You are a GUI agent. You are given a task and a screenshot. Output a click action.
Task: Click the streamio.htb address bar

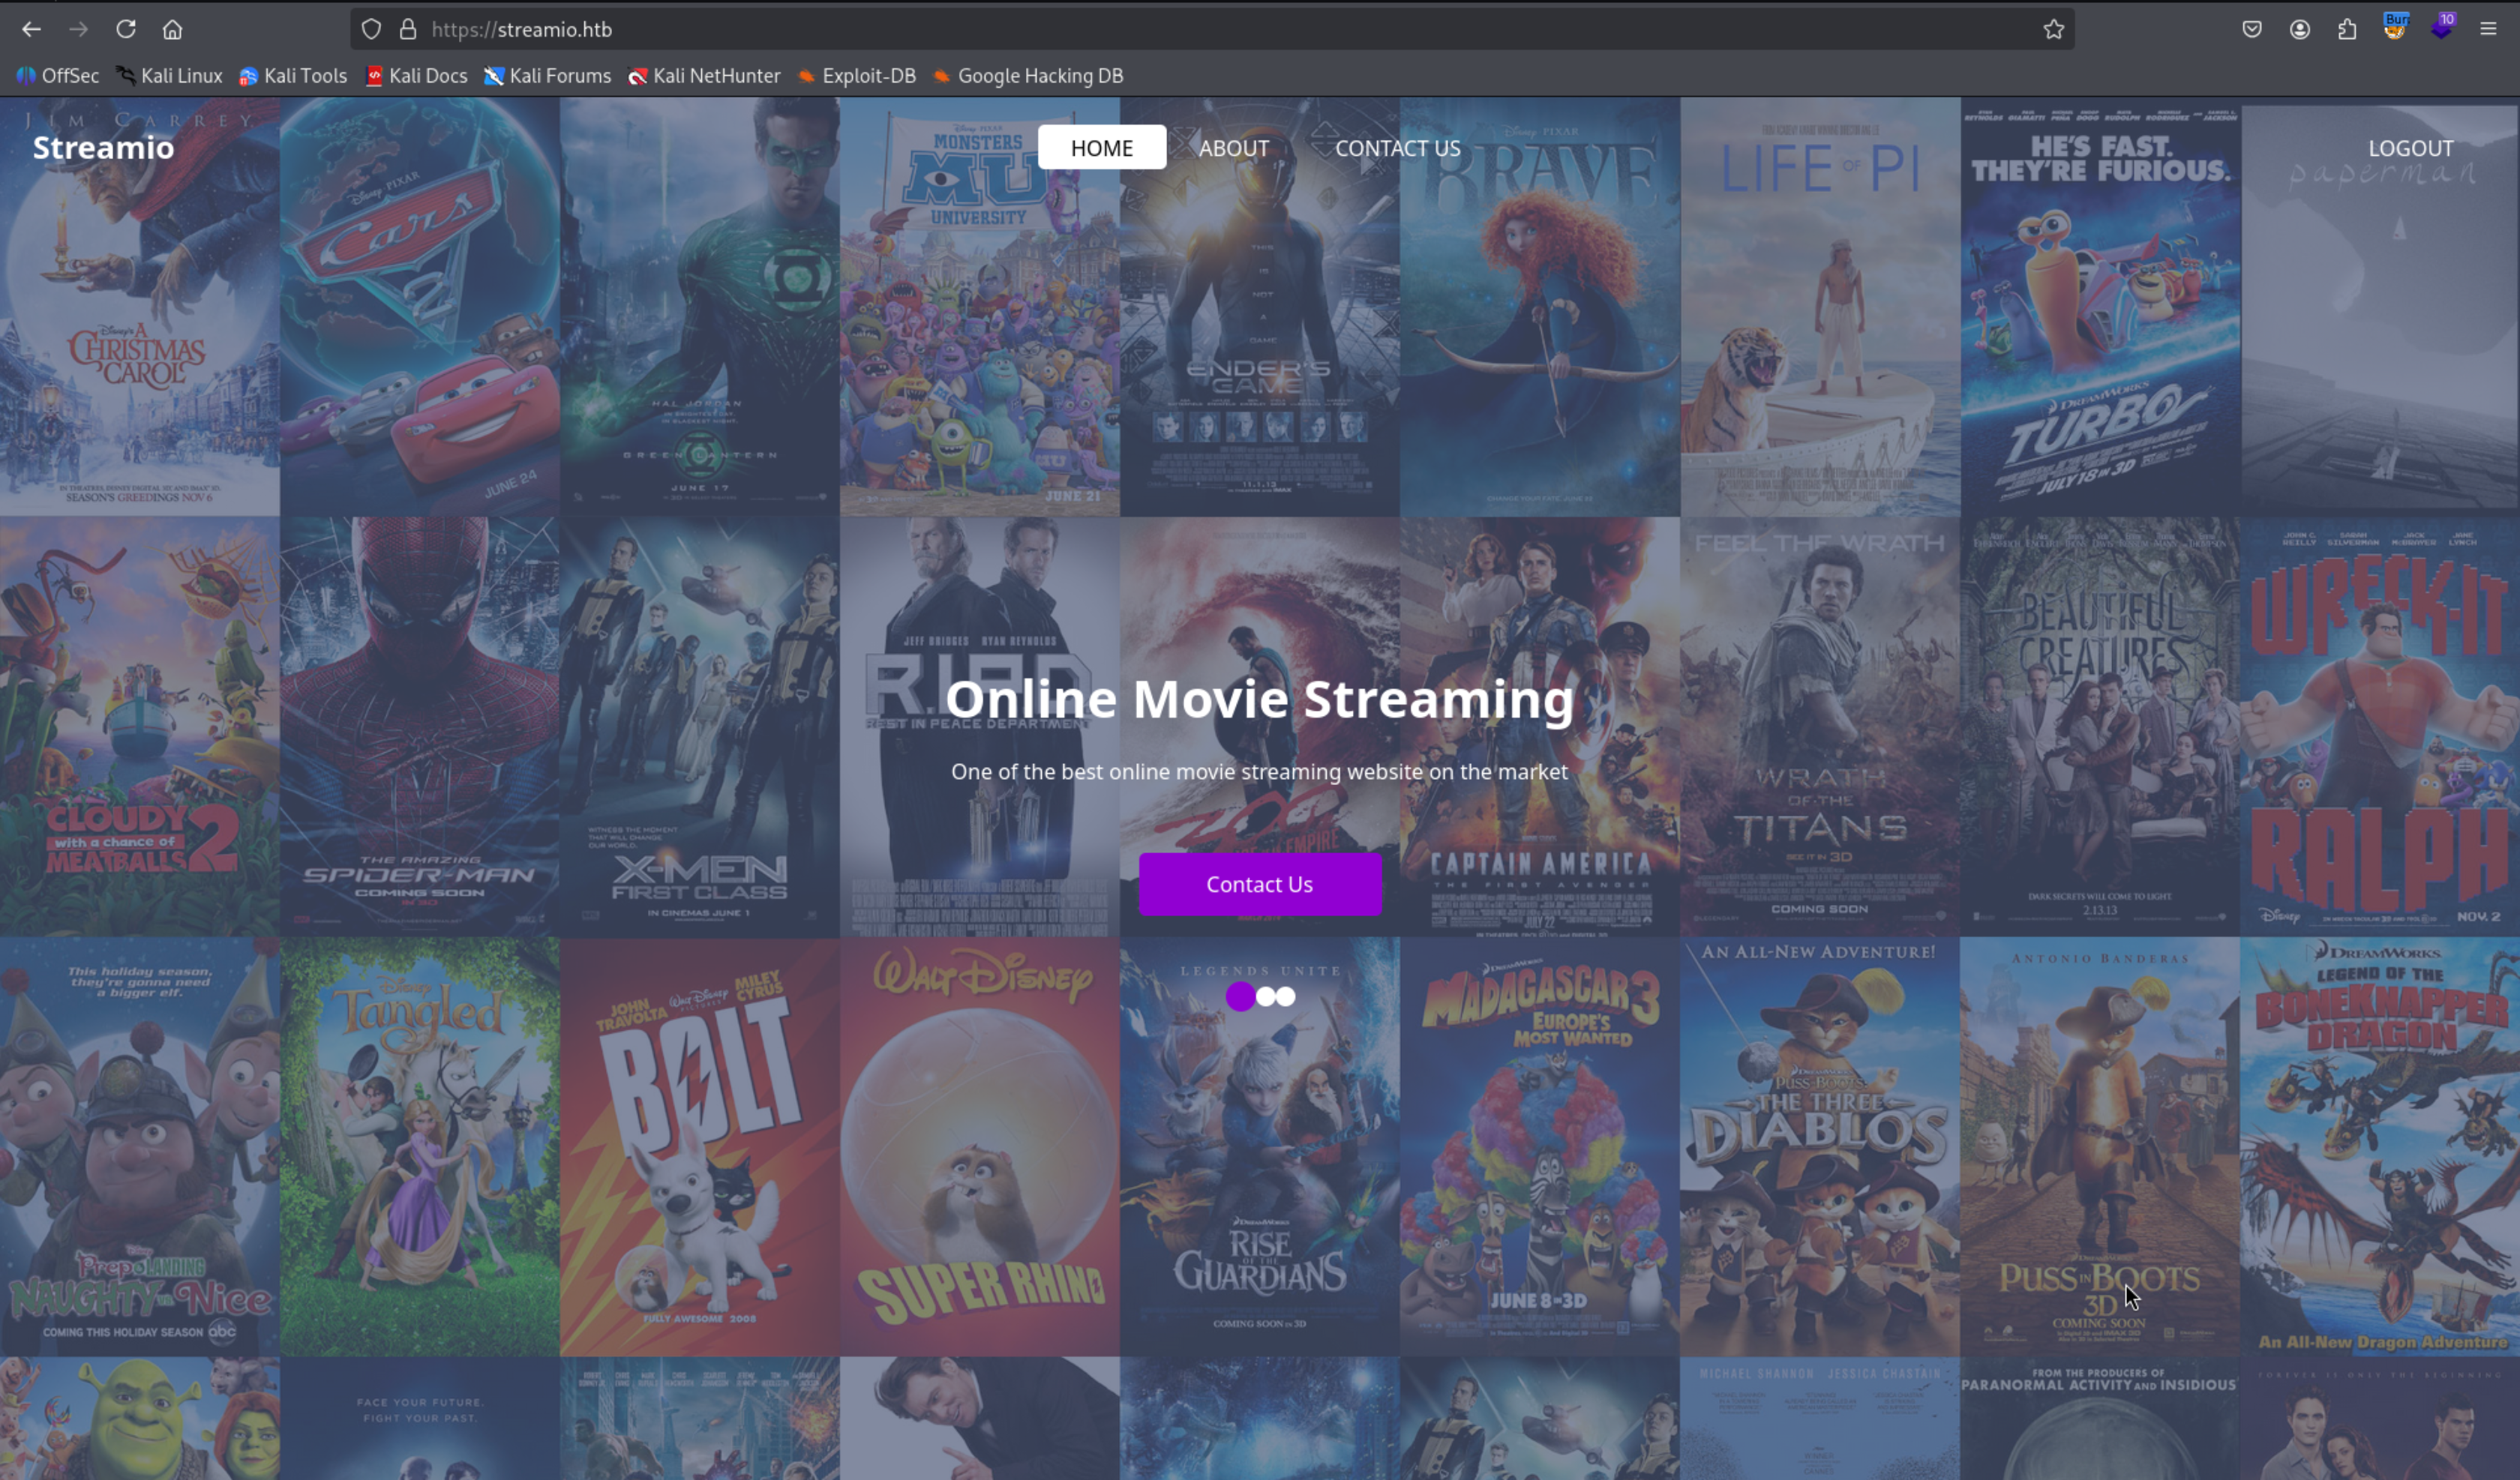(x=1200, y=29)
